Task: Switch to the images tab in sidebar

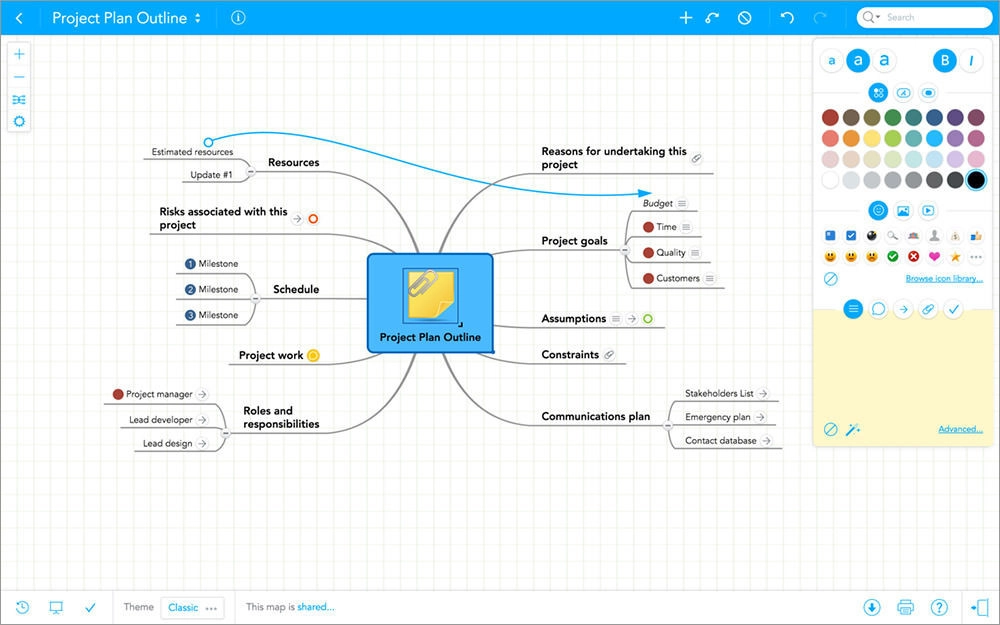Action: coord(903,210)
